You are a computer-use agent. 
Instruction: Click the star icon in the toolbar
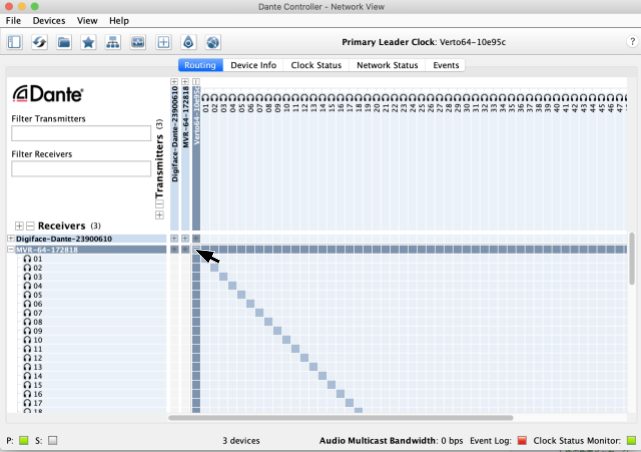pos(88,42)
